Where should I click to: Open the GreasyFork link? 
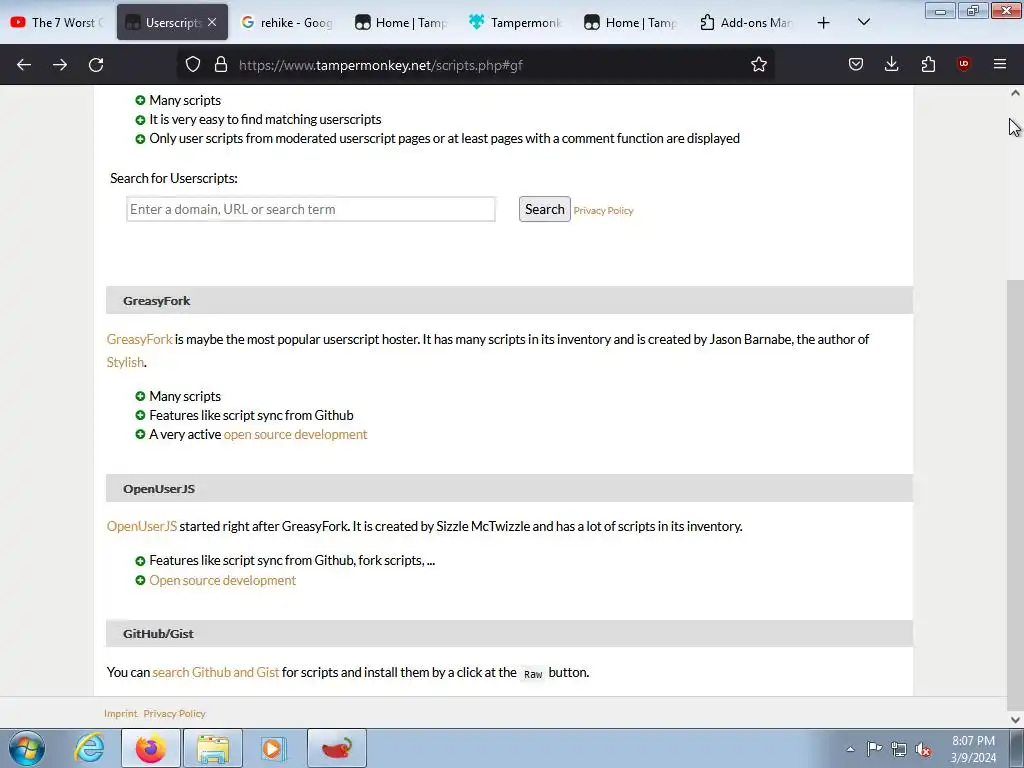click(x=140, y=339)
